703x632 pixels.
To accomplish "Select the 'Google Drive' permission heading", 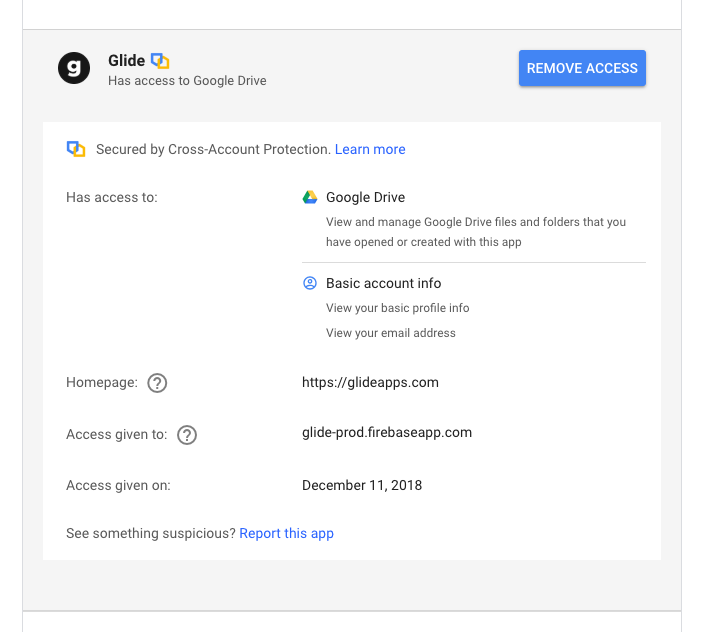I will (365, 198).
